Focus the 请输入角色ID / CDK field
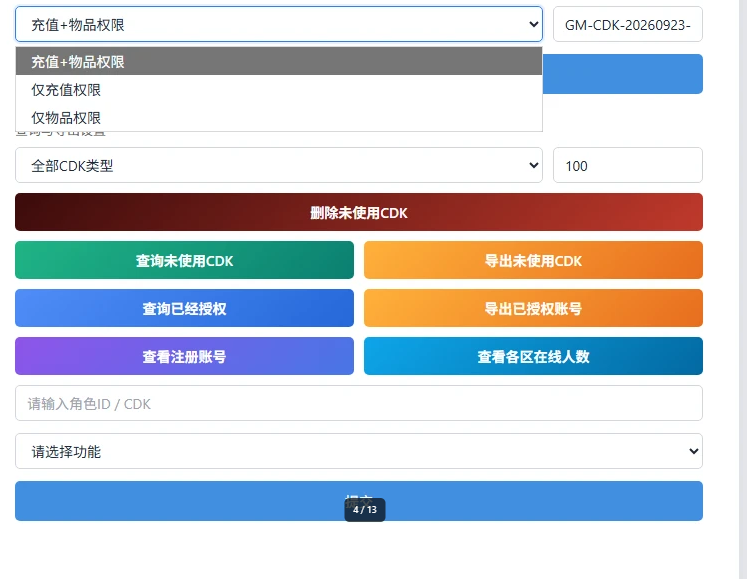 359,403
